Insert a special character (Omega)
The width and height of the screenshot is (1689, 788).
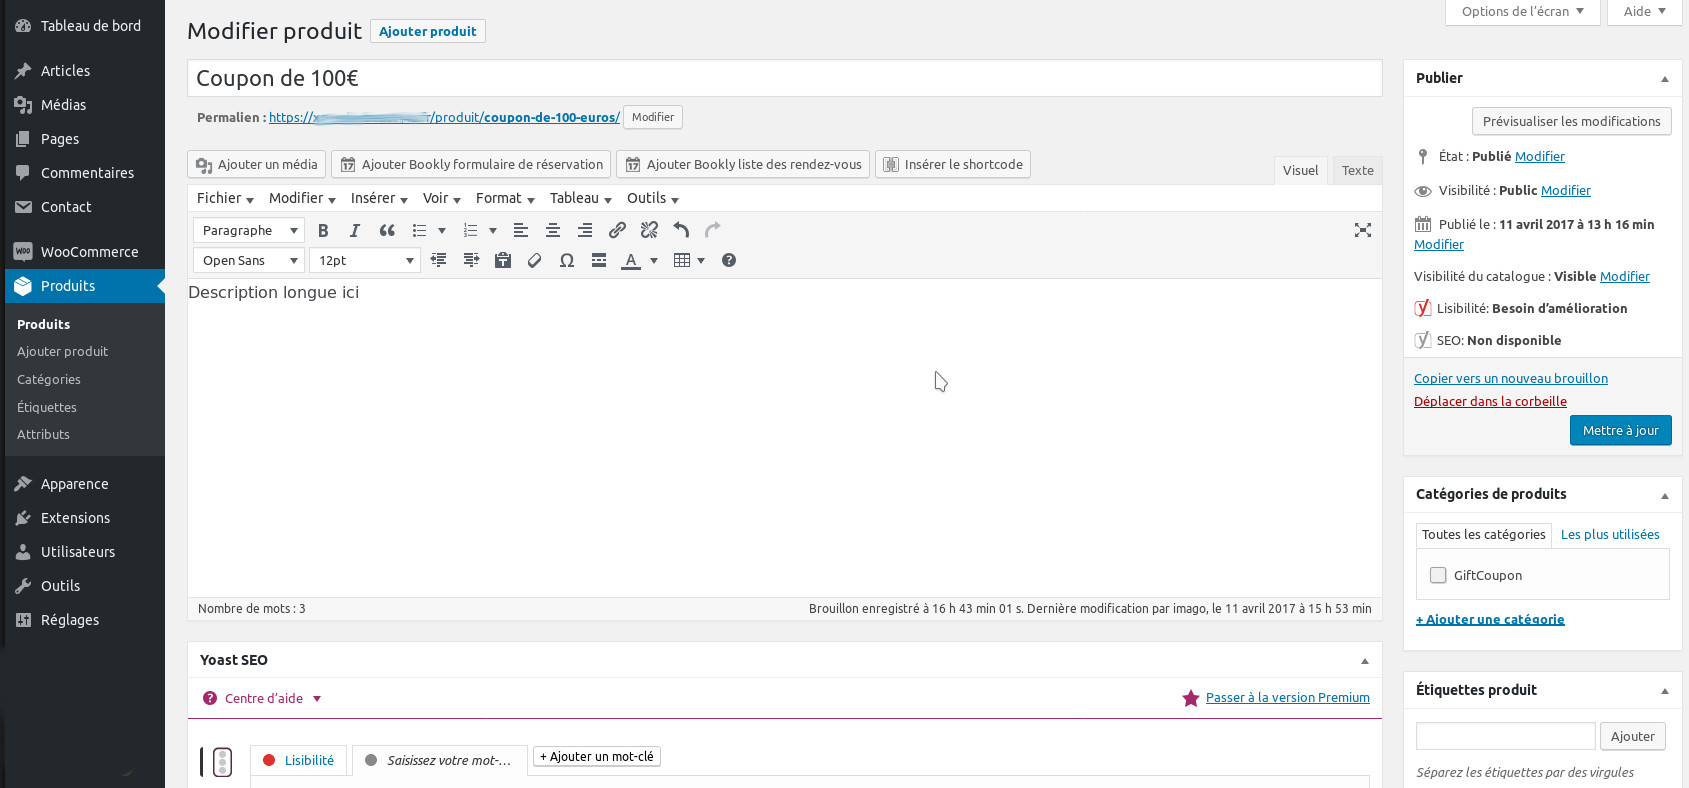click(566, 261)
